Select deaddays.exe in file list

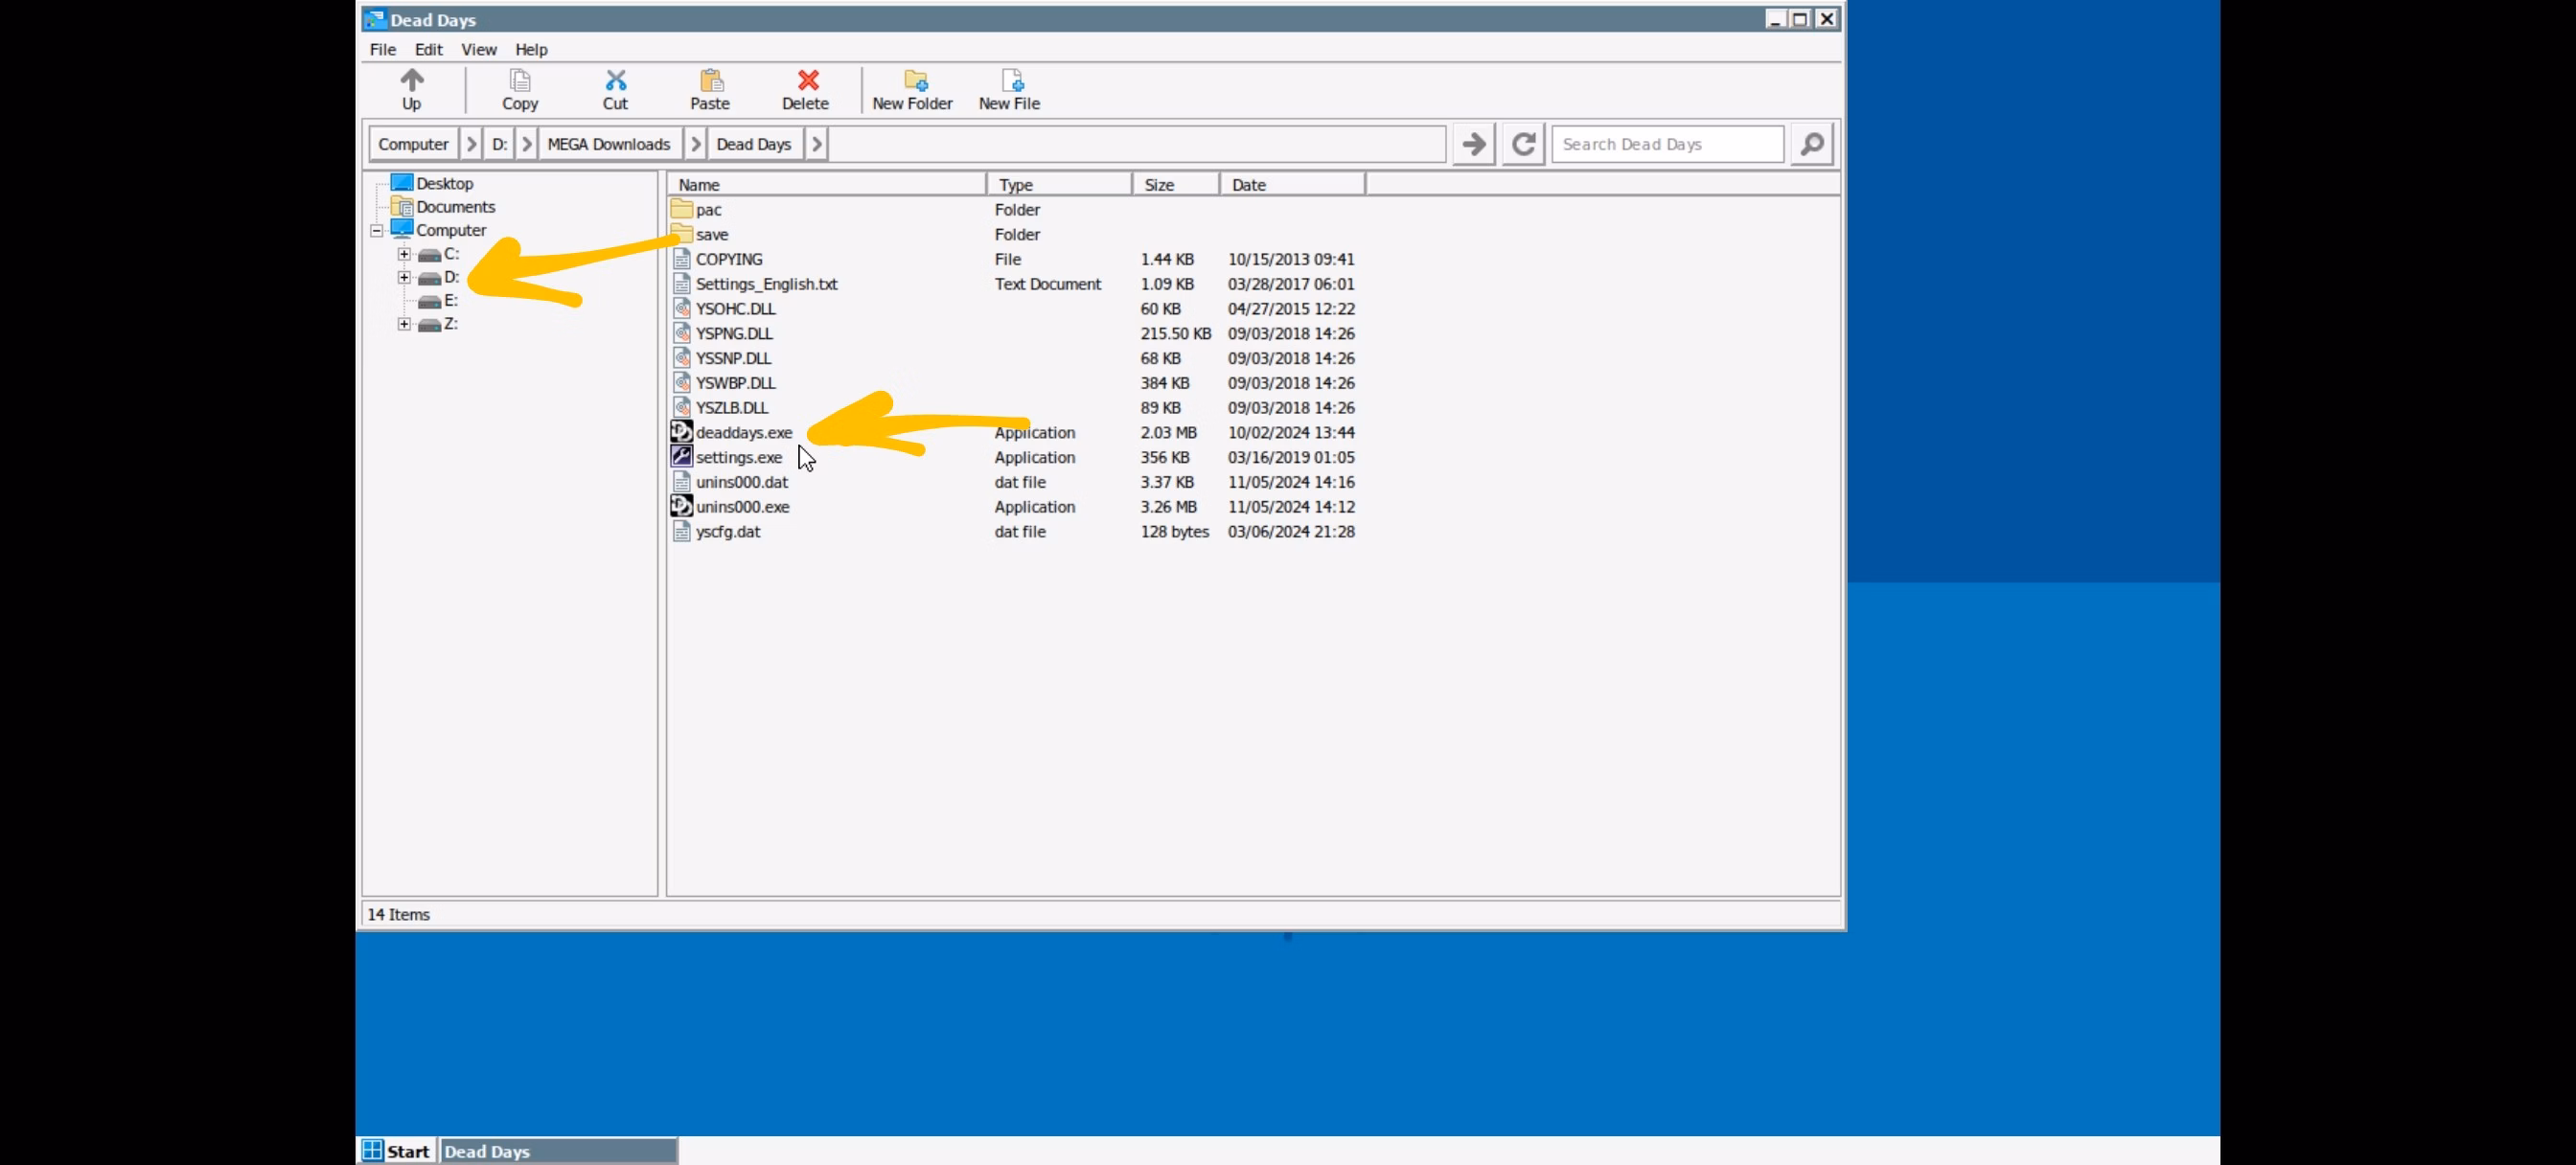(x=743, y=433)
